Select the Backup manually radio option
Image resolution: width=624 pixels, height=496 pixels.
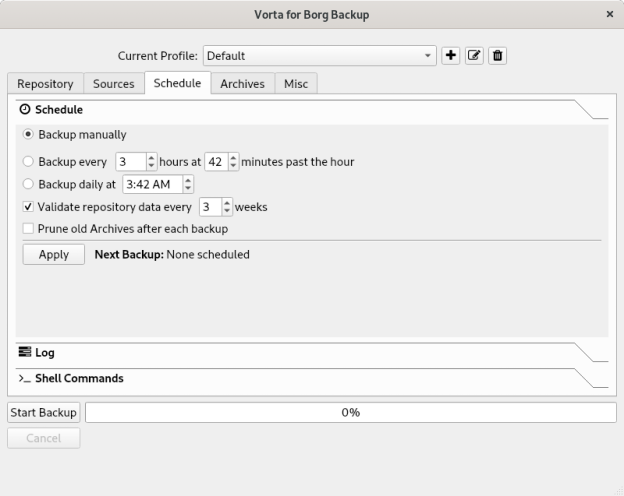[28, 134]
